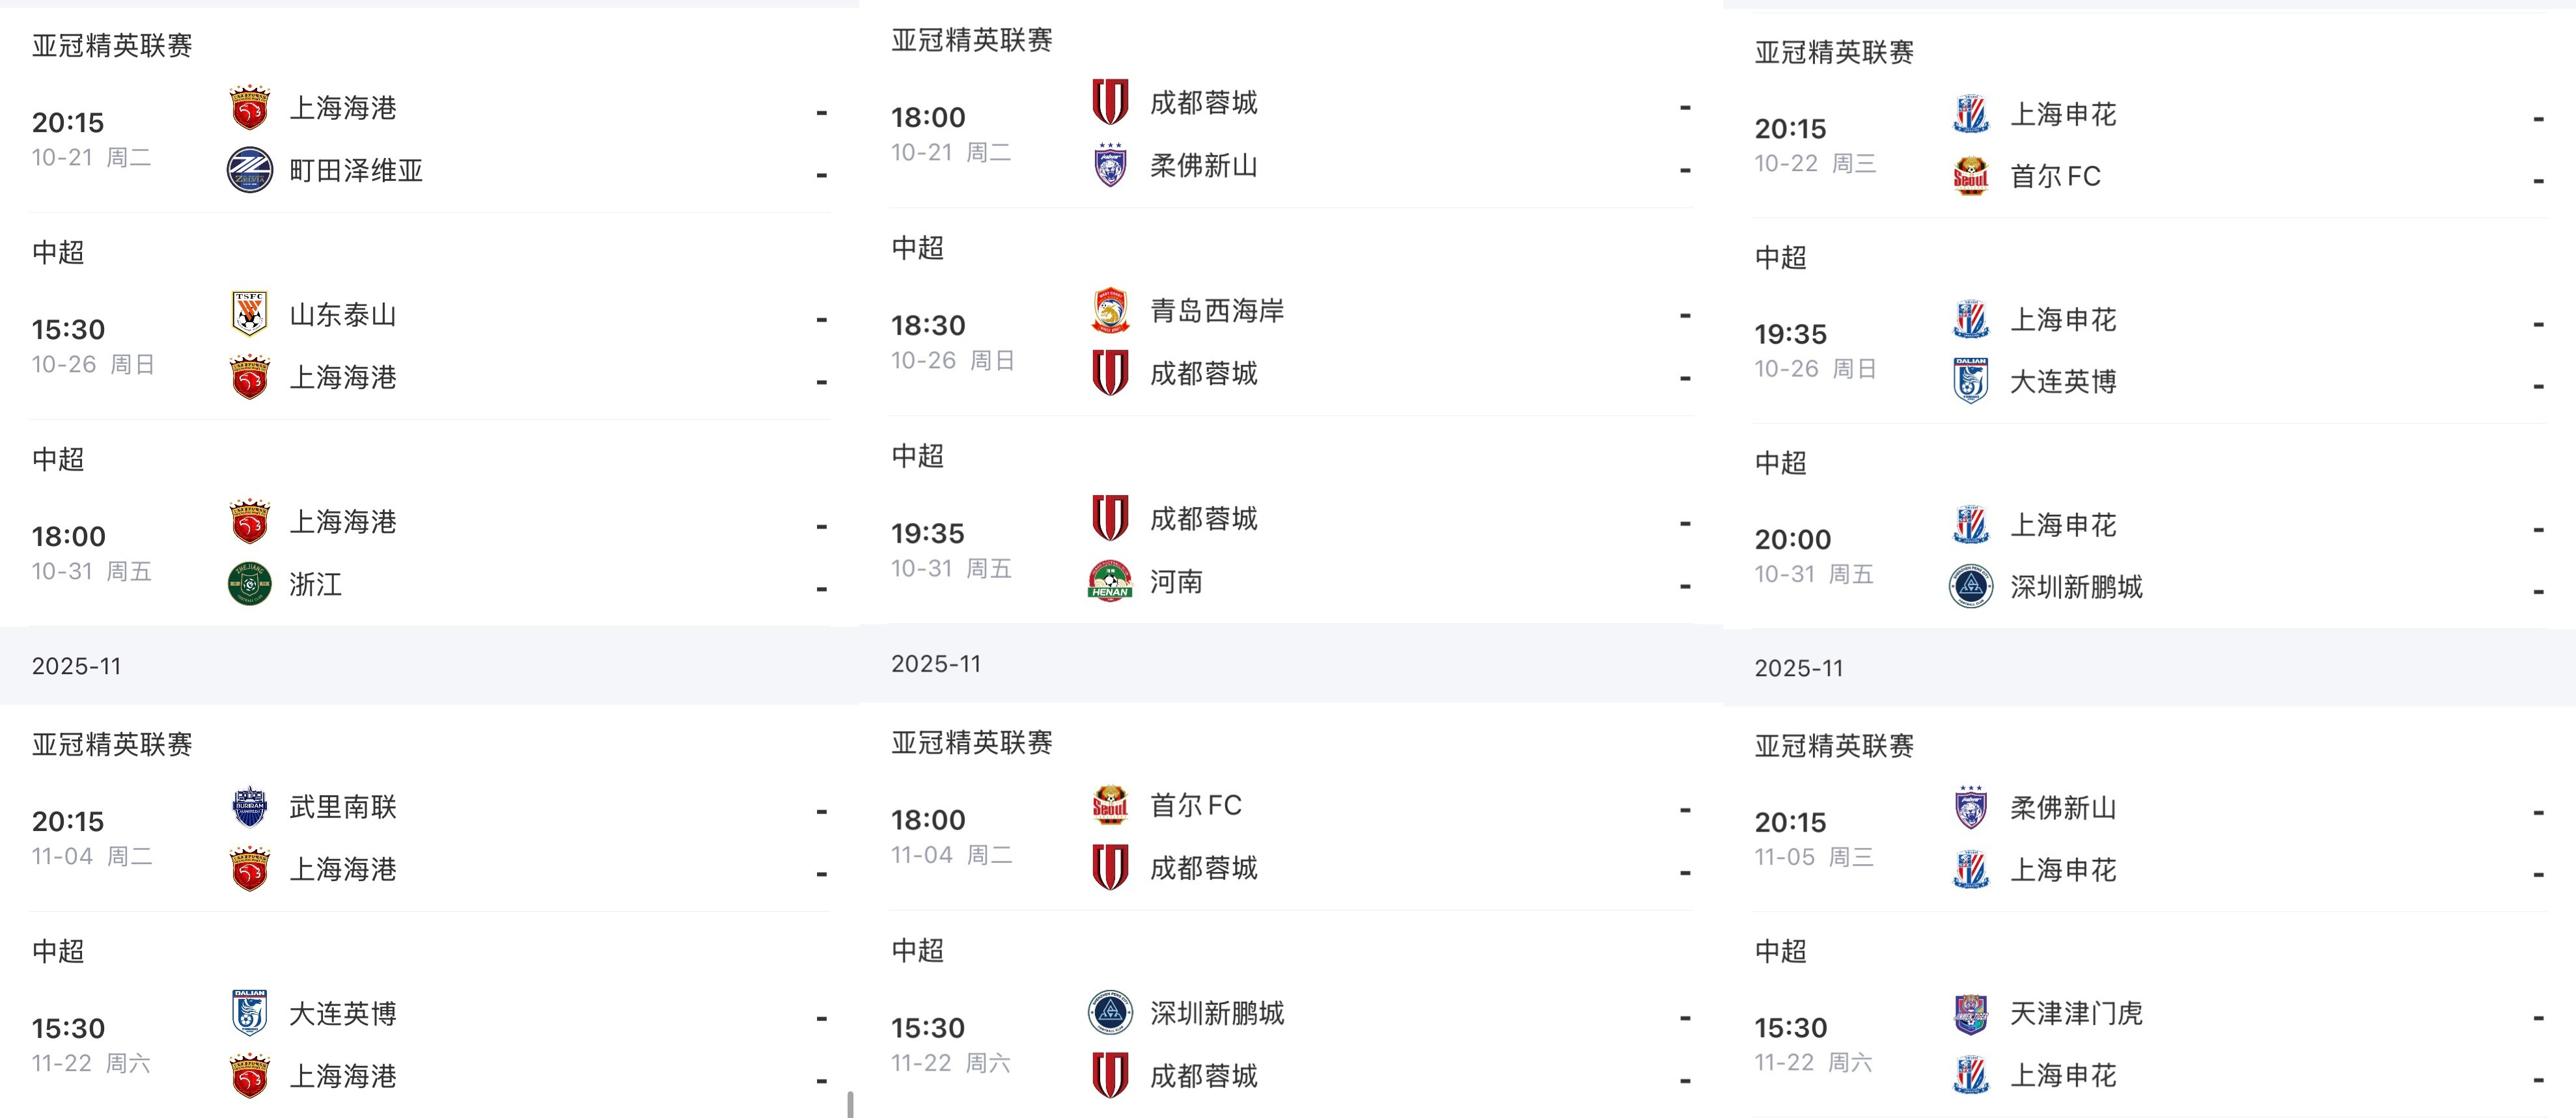Select the 武里南联 team name

(x=343, y=807)
